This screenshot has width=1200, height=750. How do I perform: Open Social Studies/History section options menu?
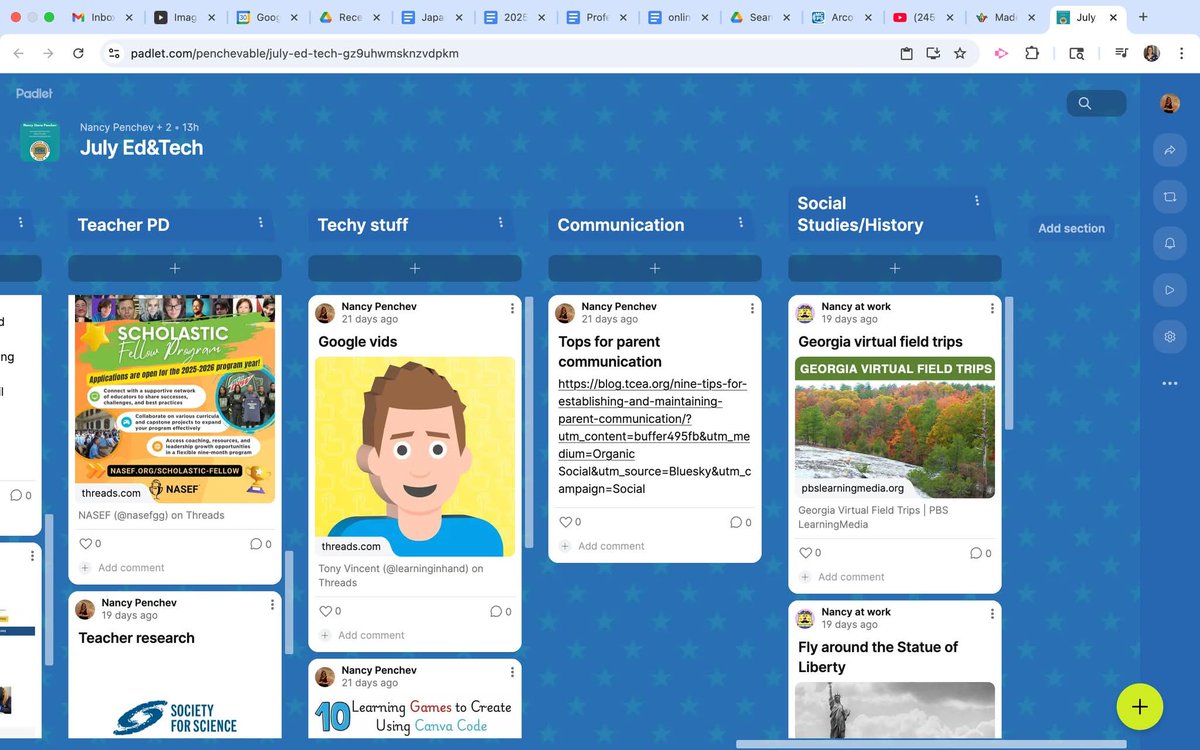tap(977, 201)
